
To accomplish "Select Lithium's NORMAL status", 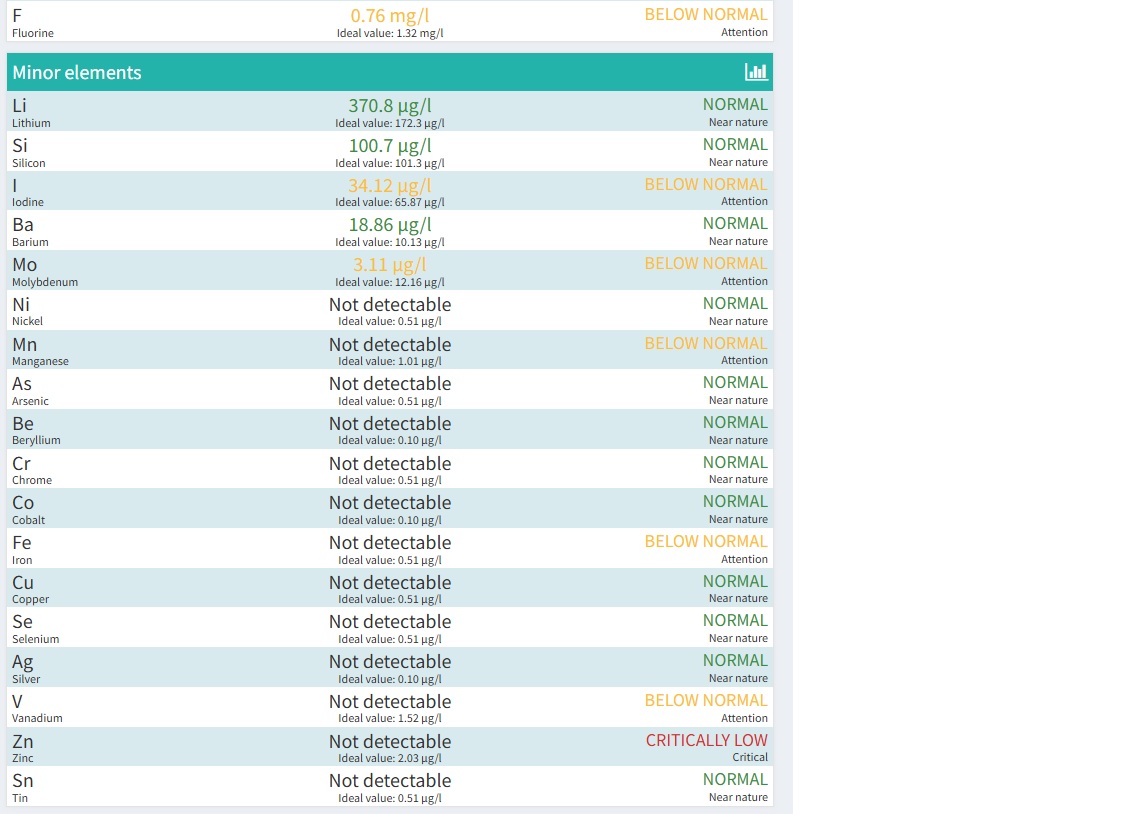I will click(x=734, y=104).
